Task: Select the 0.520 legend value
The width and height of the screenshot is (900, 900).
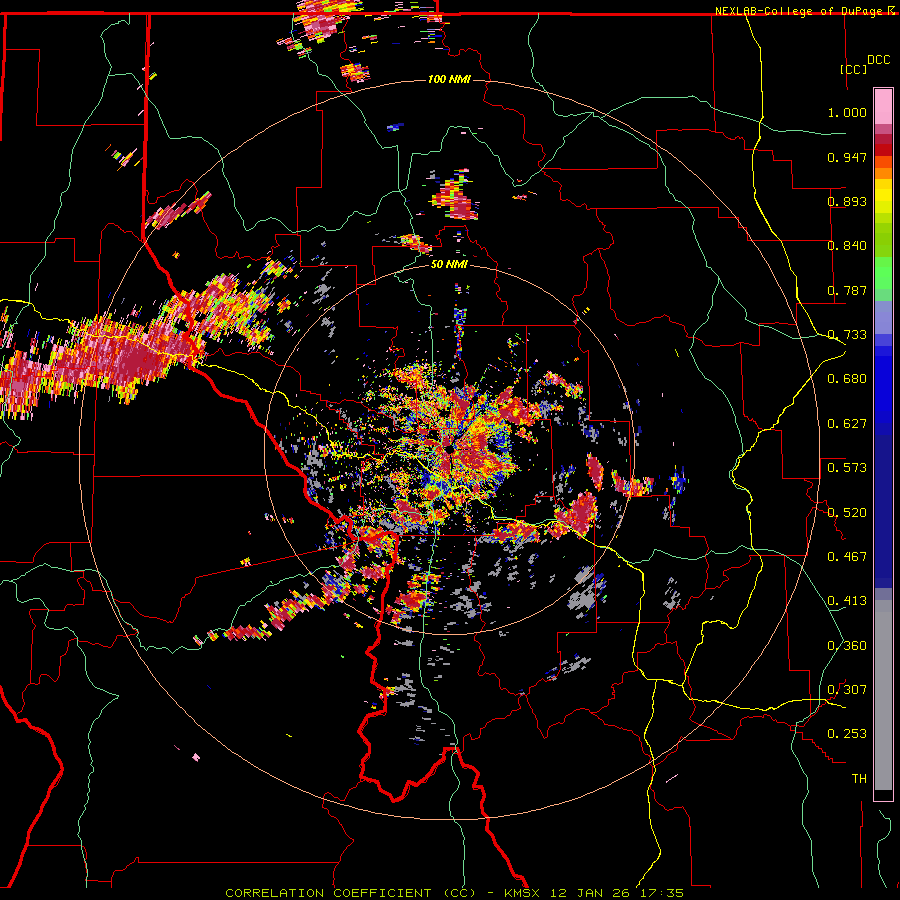Action: click(x=847, y=513)
